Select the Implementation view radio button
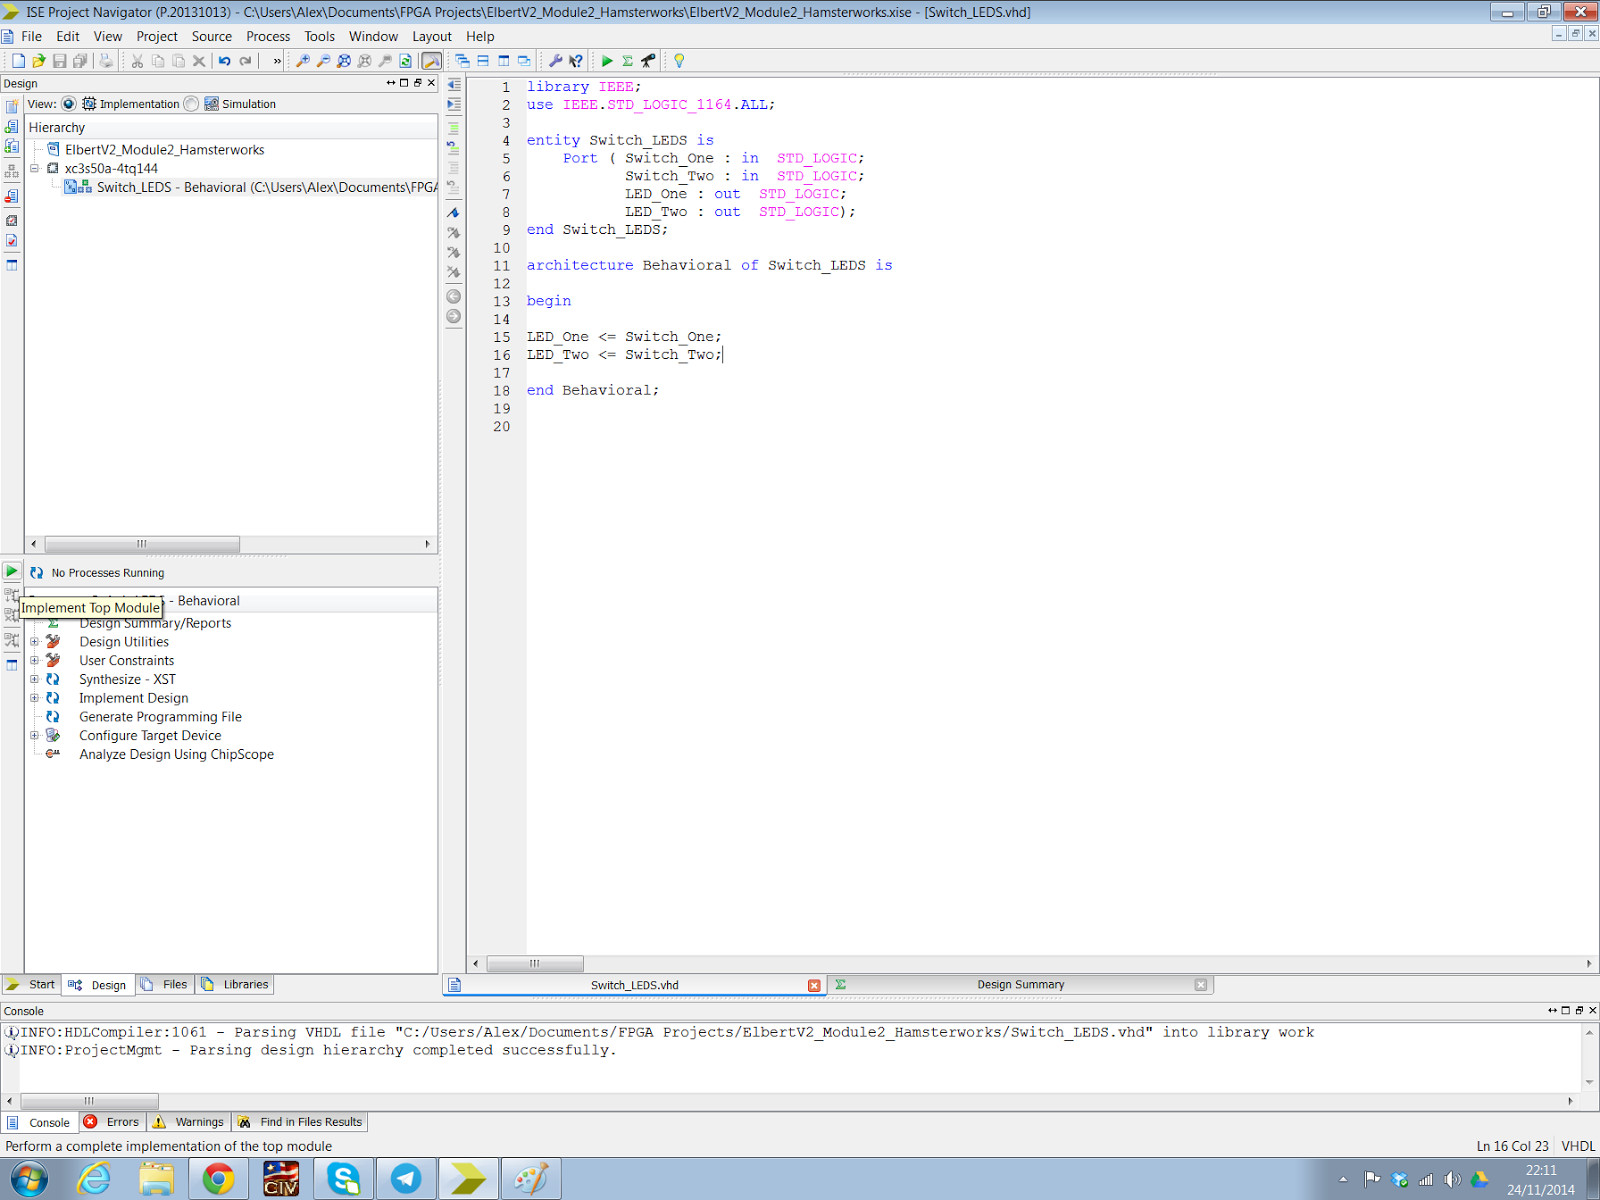This screenshot has width=1600, height=1200. point(68,103)
